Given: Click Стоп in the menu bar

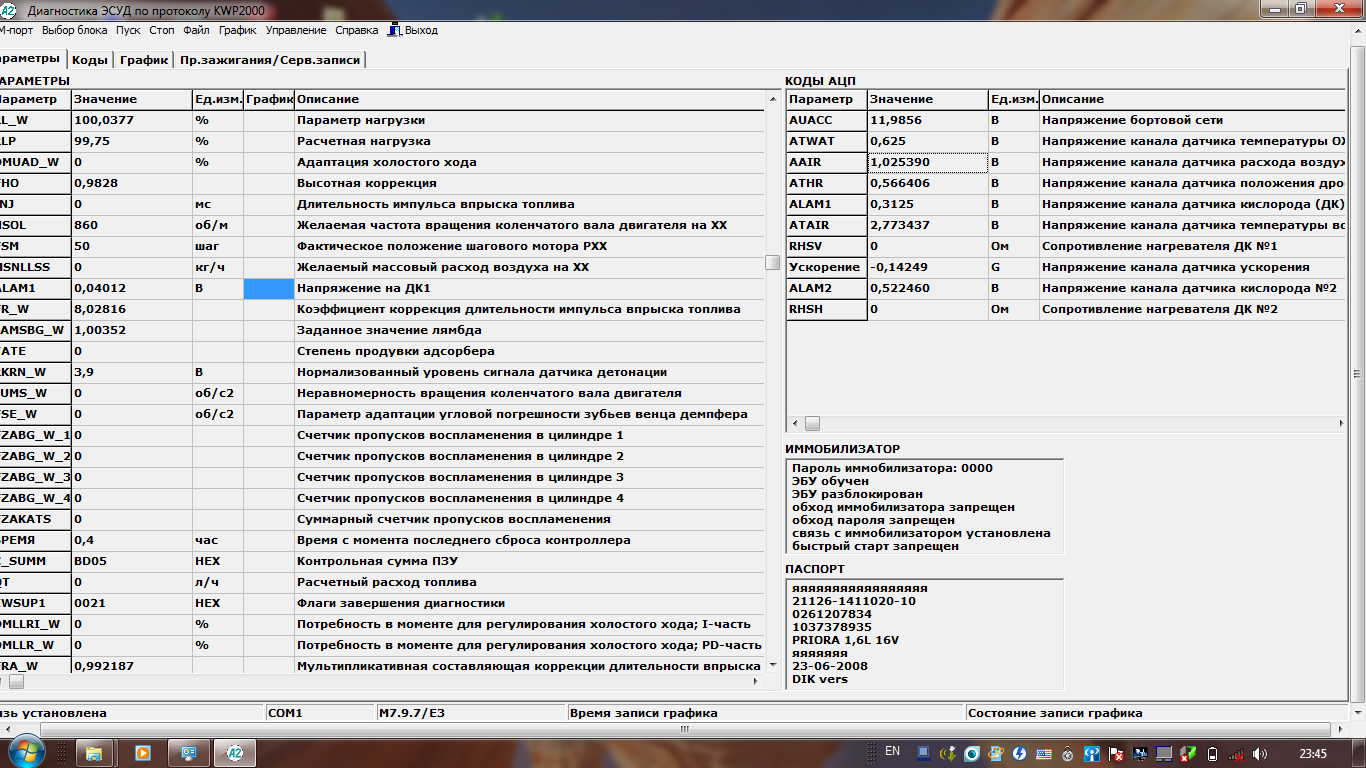Looking at the screenshot, I should (162, 30).
